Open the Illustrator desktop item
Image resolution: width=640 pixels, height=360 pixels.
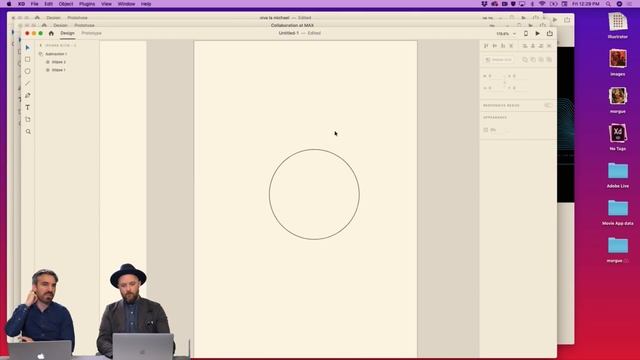[618, 25]
